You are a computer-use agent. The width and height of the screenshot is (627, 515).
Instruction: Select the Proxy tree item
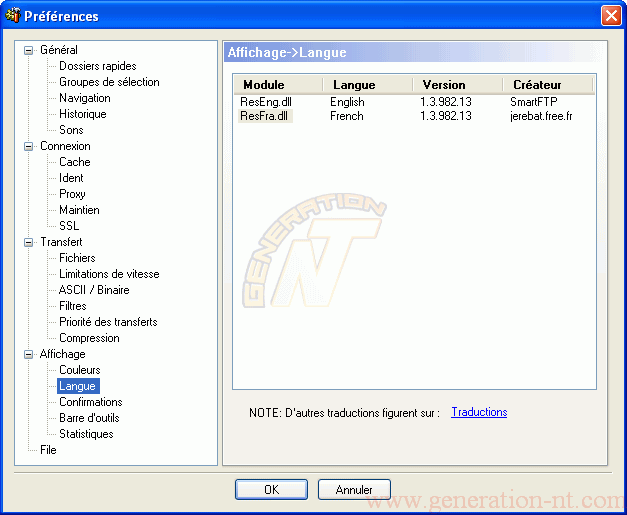72,194
